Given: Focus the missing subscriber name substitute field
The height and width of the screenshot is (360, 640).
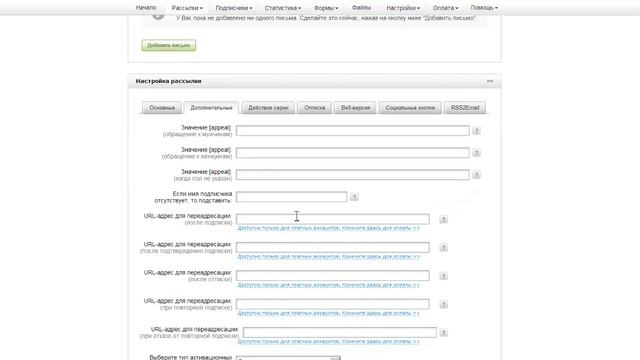Looking at the screenshot, I should point(291,197).
